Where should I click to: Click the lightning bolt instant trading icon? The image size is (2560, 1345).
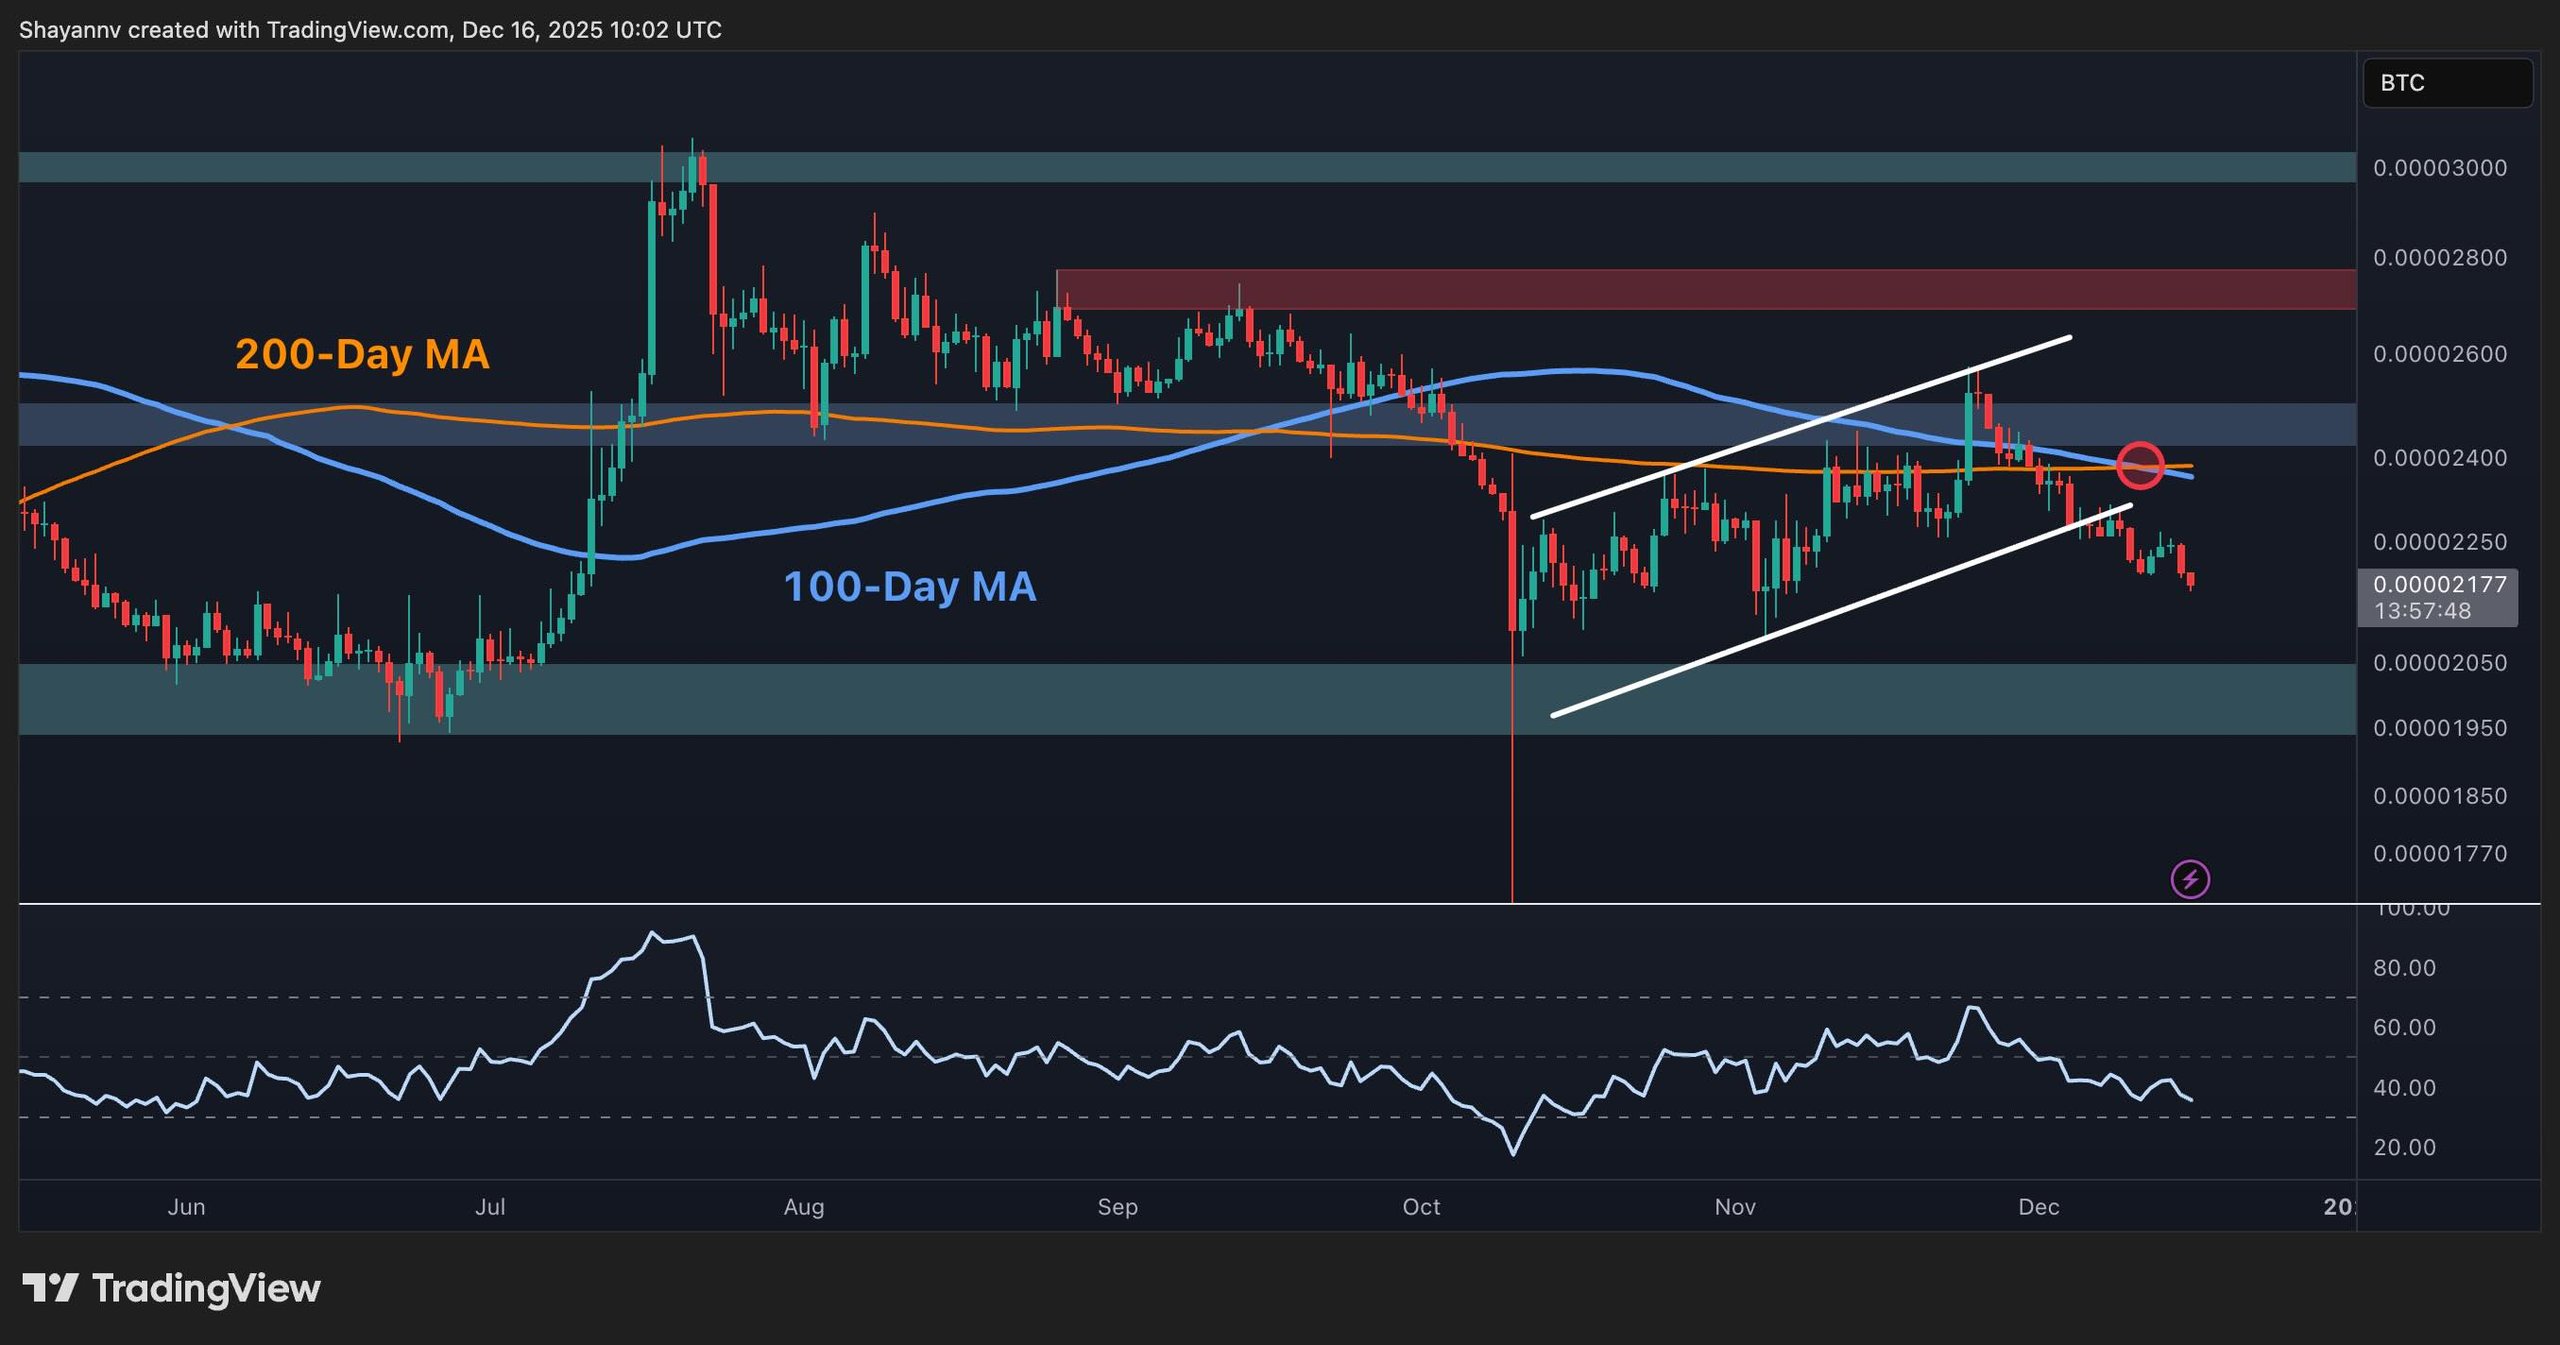click(2190, 878)
